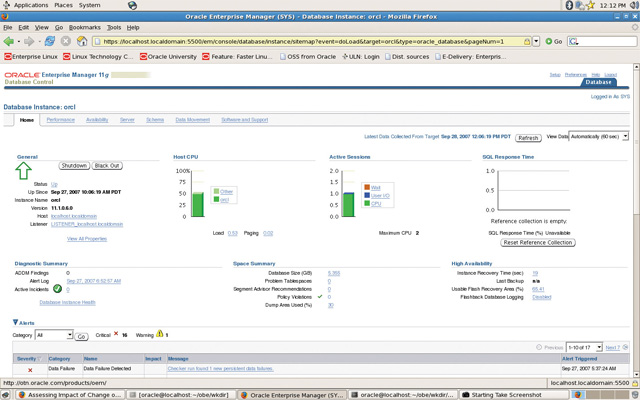The image size is (640, 400).
Task: Collapse the Alerts section triangle
Action: (x=16, y=322)
